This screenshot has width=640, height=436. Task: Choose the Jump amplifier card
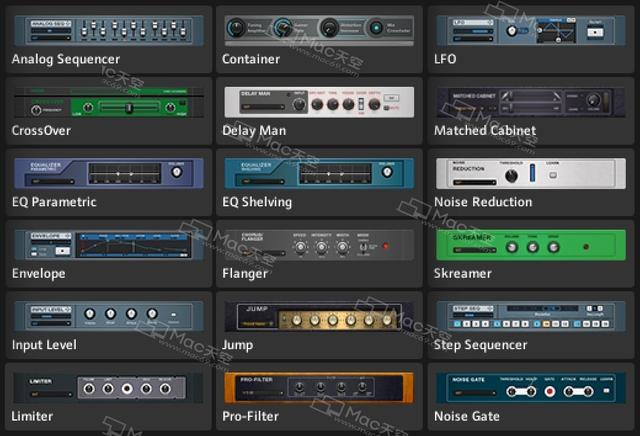click(x=319, y=325)
